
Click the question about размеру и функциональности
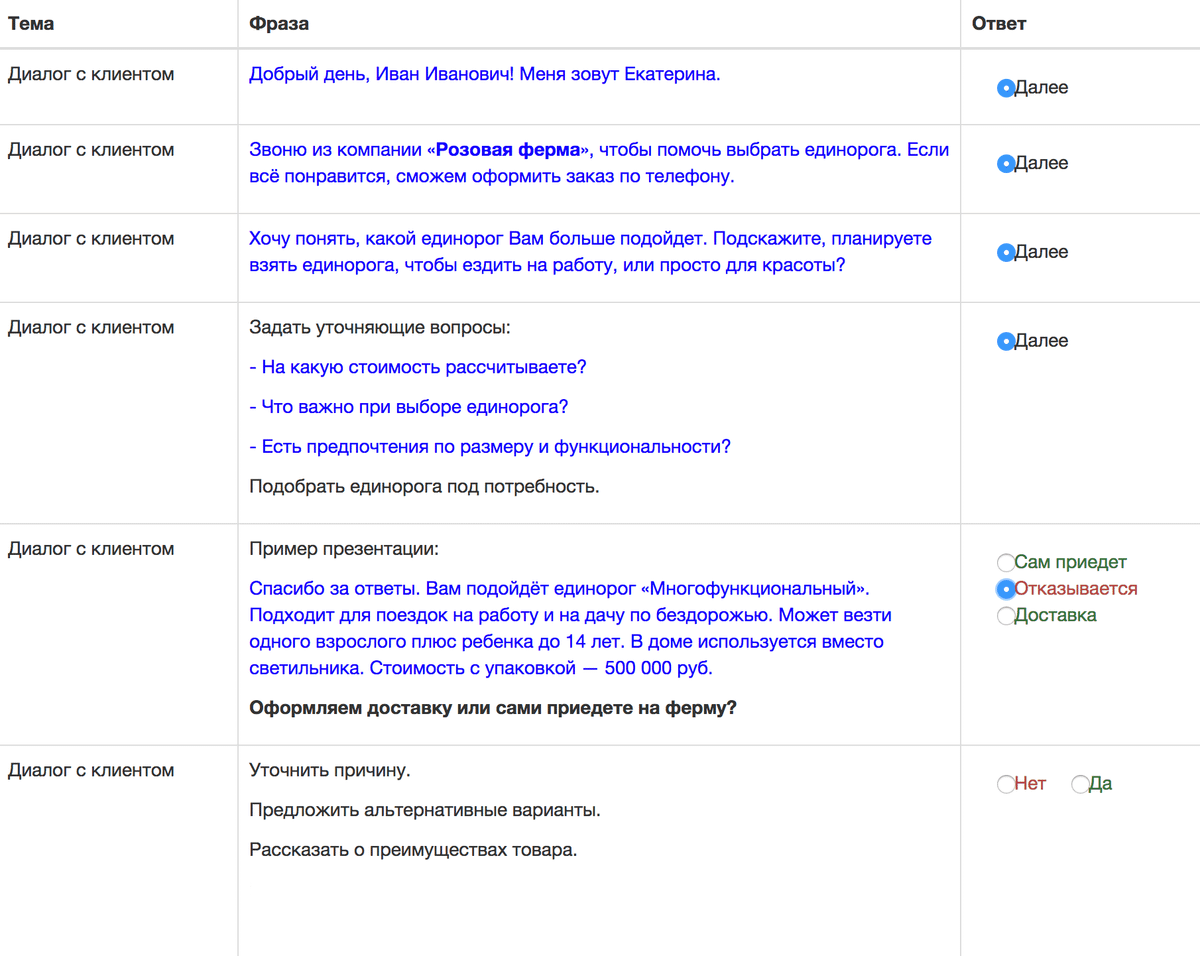point(490,447)
